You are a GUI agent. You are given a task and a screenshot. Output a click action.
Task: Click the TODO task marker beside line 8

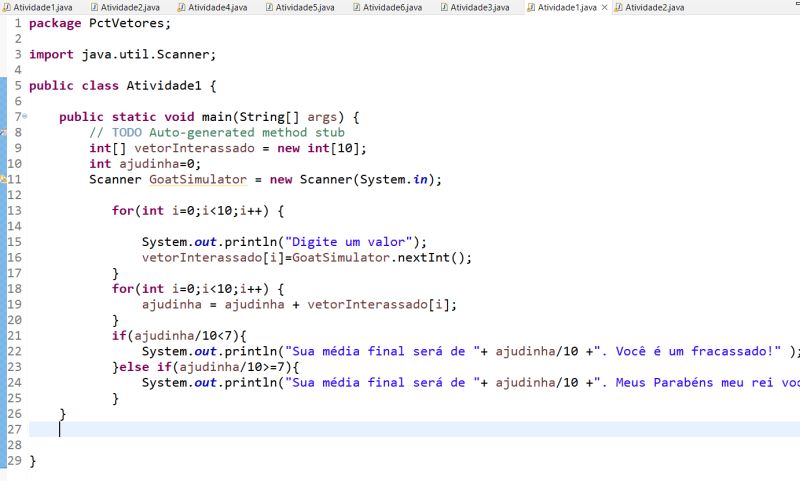point(3,133)
